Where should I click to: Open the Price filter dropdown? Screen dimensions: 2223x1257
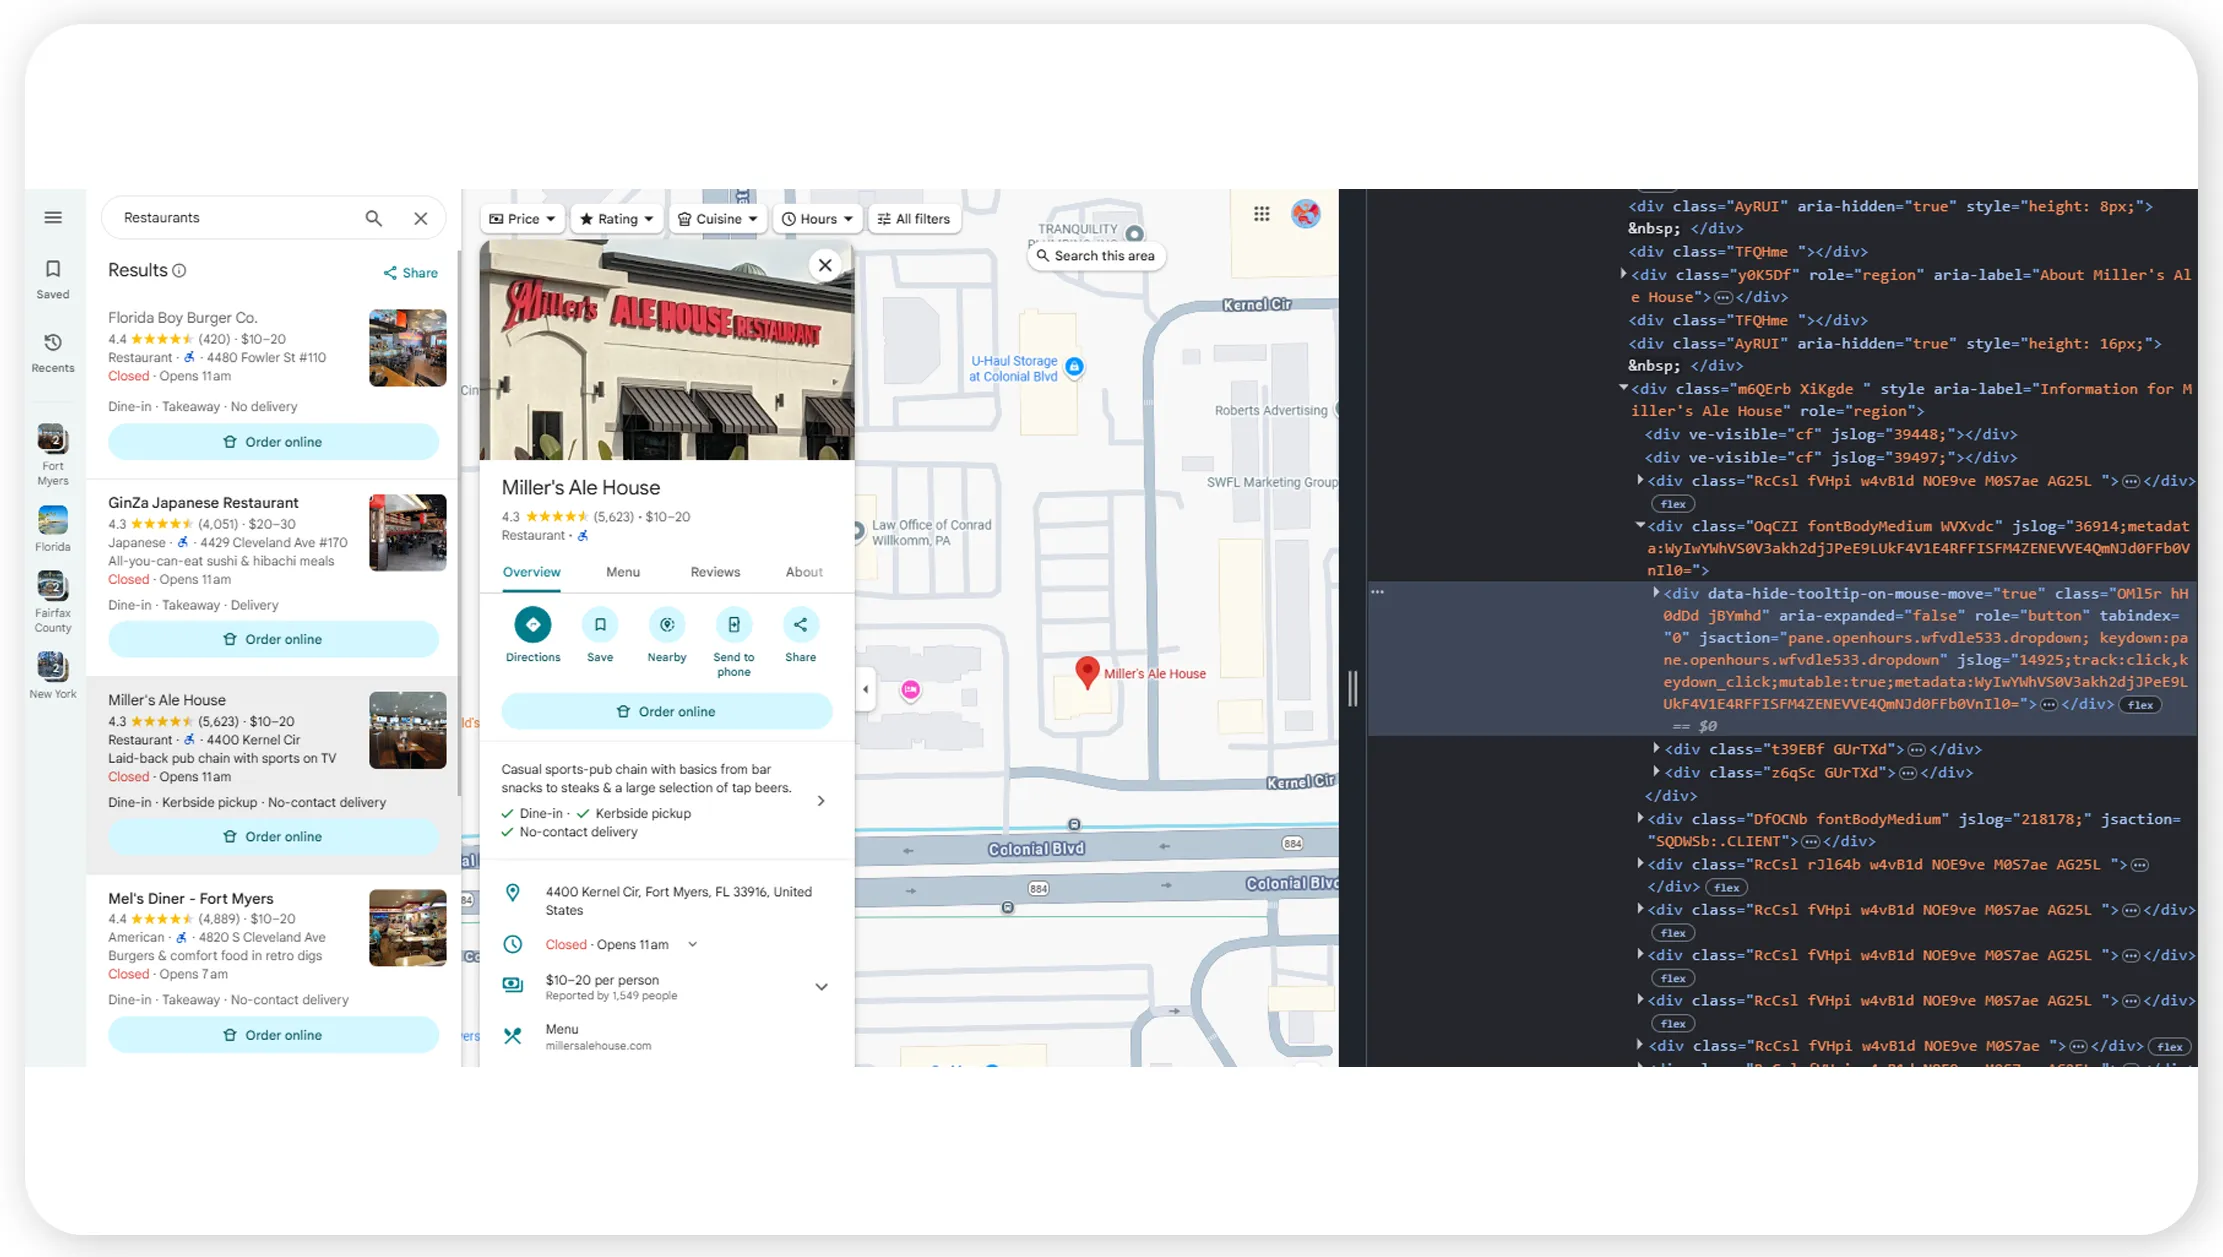[522, 219]
